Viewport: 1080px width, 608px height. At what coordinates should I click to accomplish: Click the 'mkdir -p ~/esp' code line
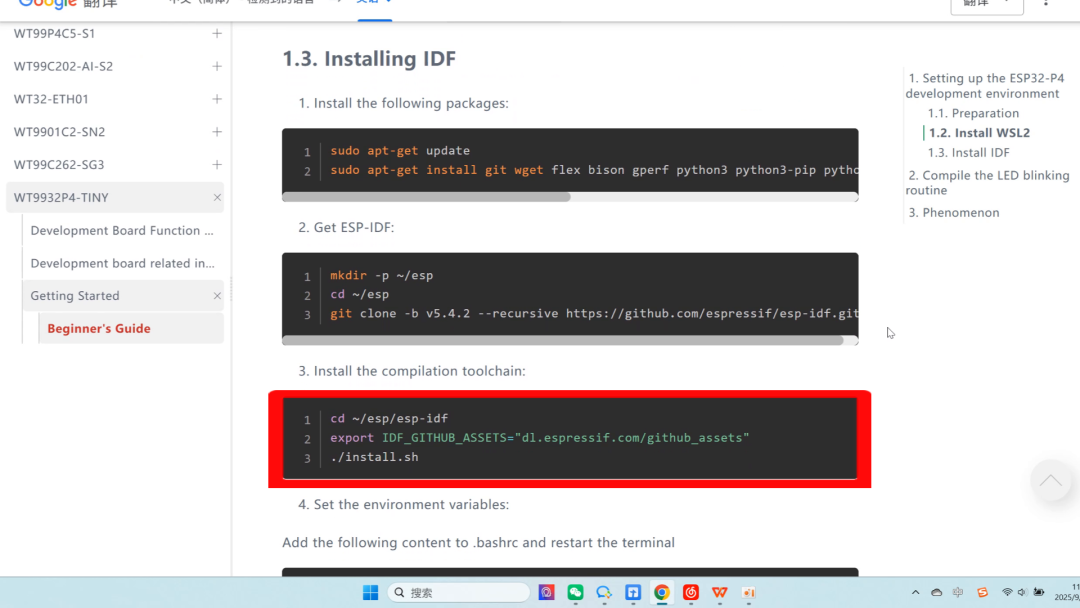[x=382, y=275]
